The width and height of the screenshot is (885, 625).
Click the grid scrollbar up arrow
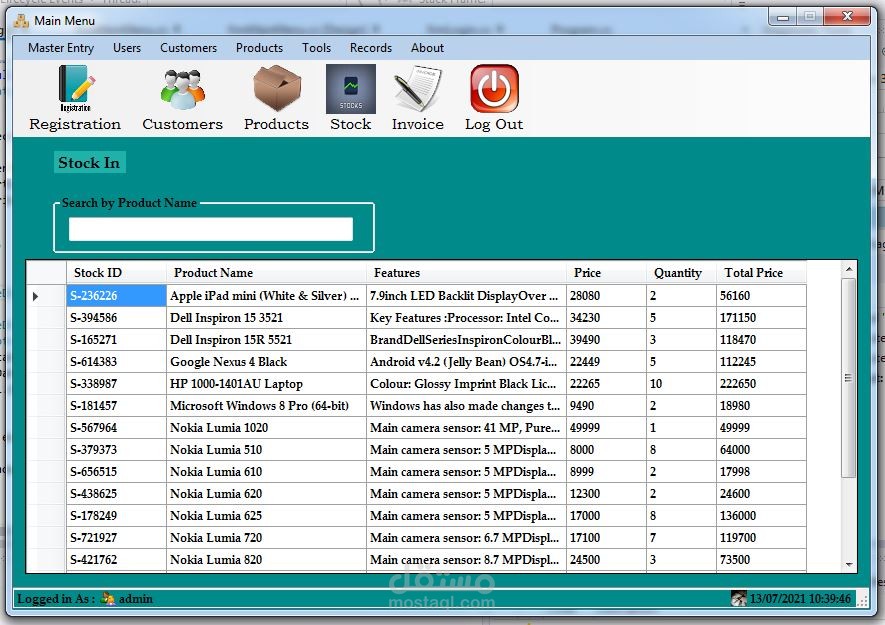[x=849, y=269]
